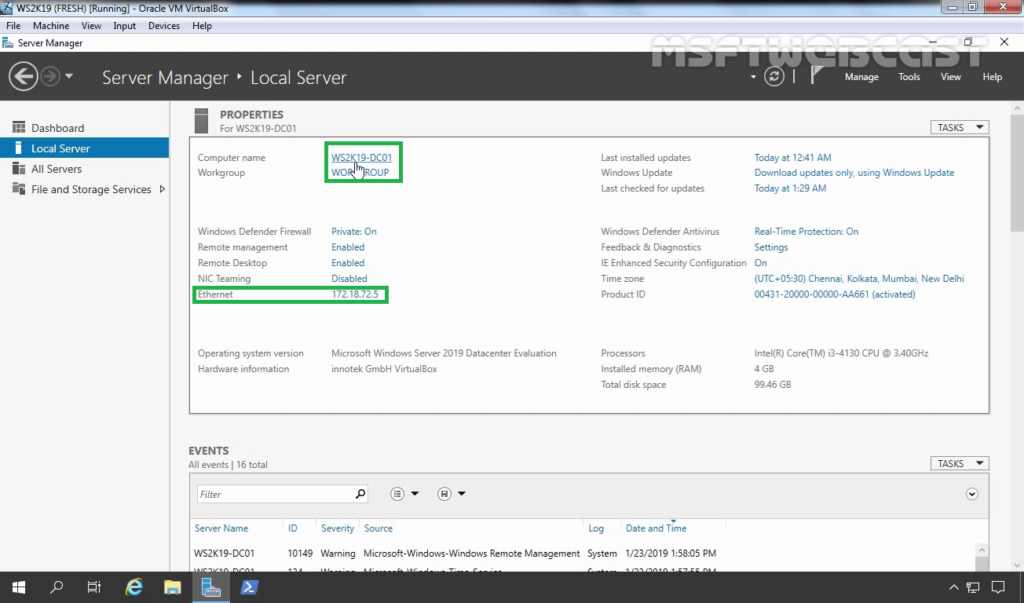The image size is (1024, 603).
Task: Open the Manage menu
Action: [861, 76]
